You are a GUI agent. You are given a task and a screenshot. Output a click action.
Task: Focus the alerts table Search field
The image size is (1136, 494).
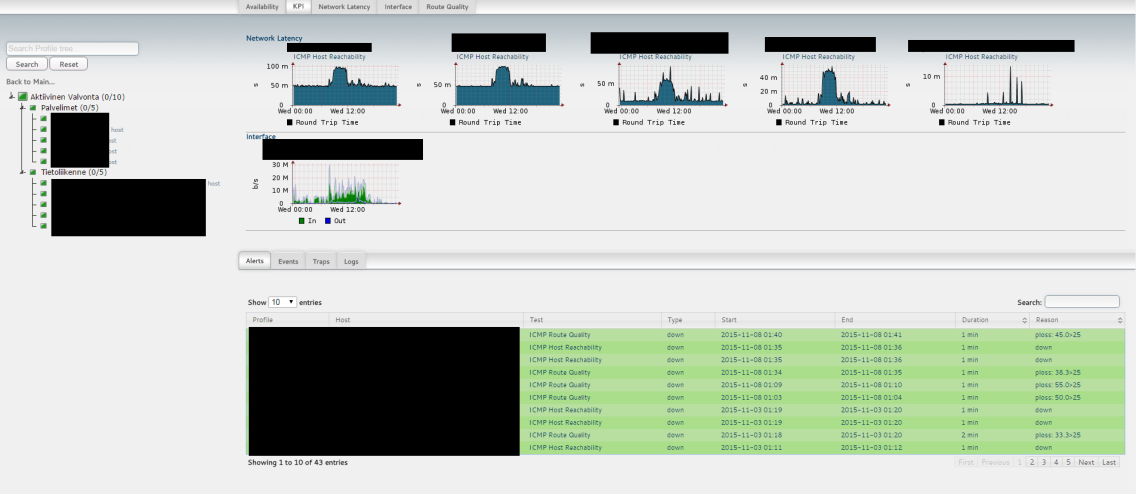pos(1082,301)
